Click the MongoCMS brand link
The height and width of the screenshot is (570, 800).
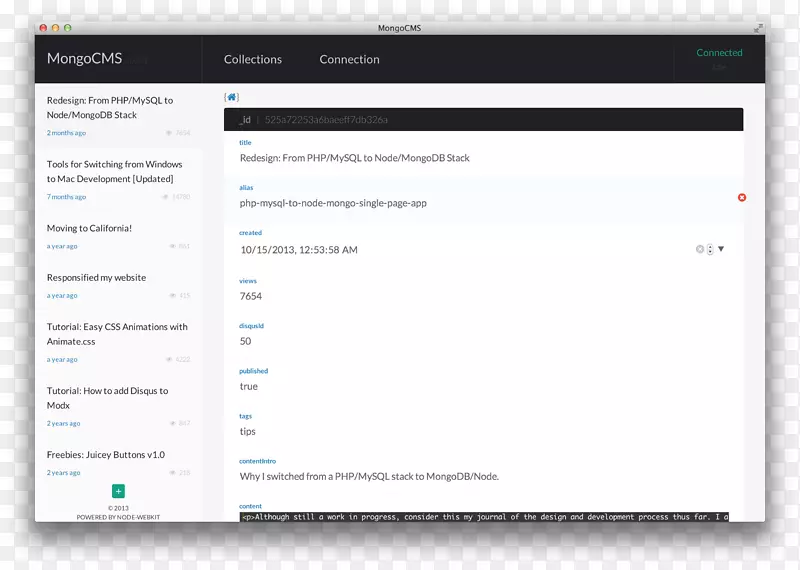pyautogui.click(x=84, y=59)
